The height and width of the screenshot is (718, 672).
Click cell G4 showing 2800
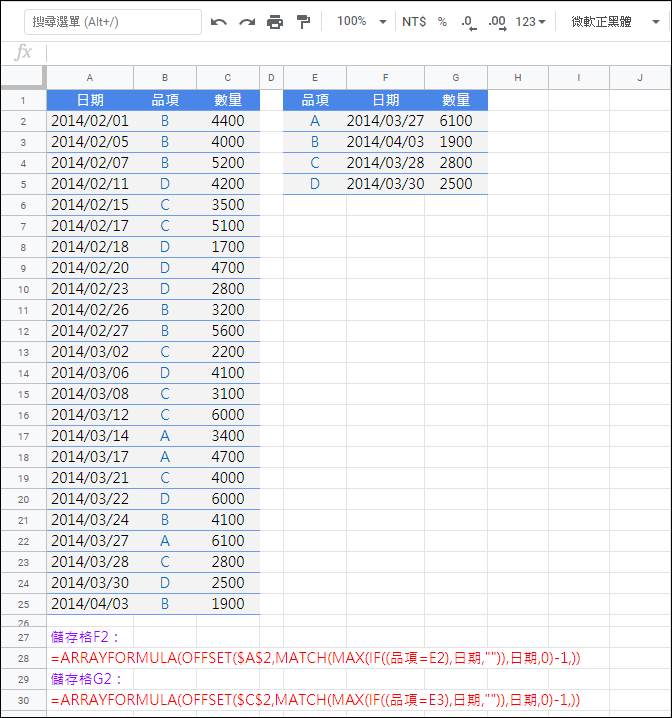coord(456,163)
